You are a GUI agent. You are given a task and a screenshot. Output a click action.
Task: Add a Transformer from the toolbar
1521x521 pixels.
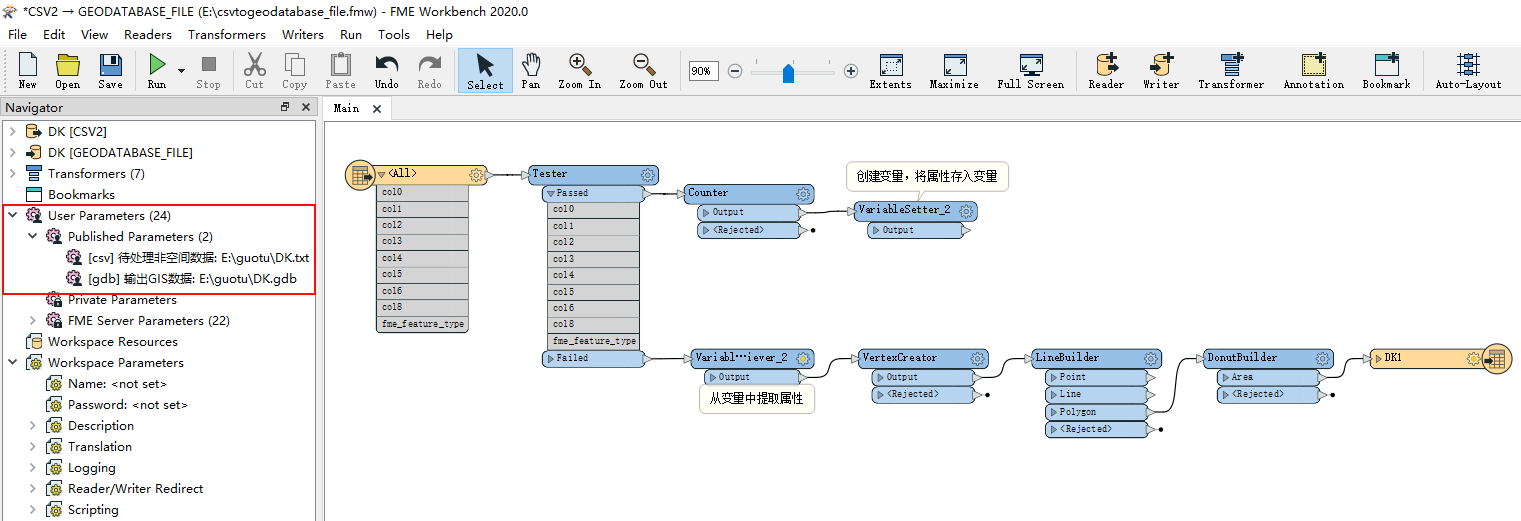[1231, 66]
